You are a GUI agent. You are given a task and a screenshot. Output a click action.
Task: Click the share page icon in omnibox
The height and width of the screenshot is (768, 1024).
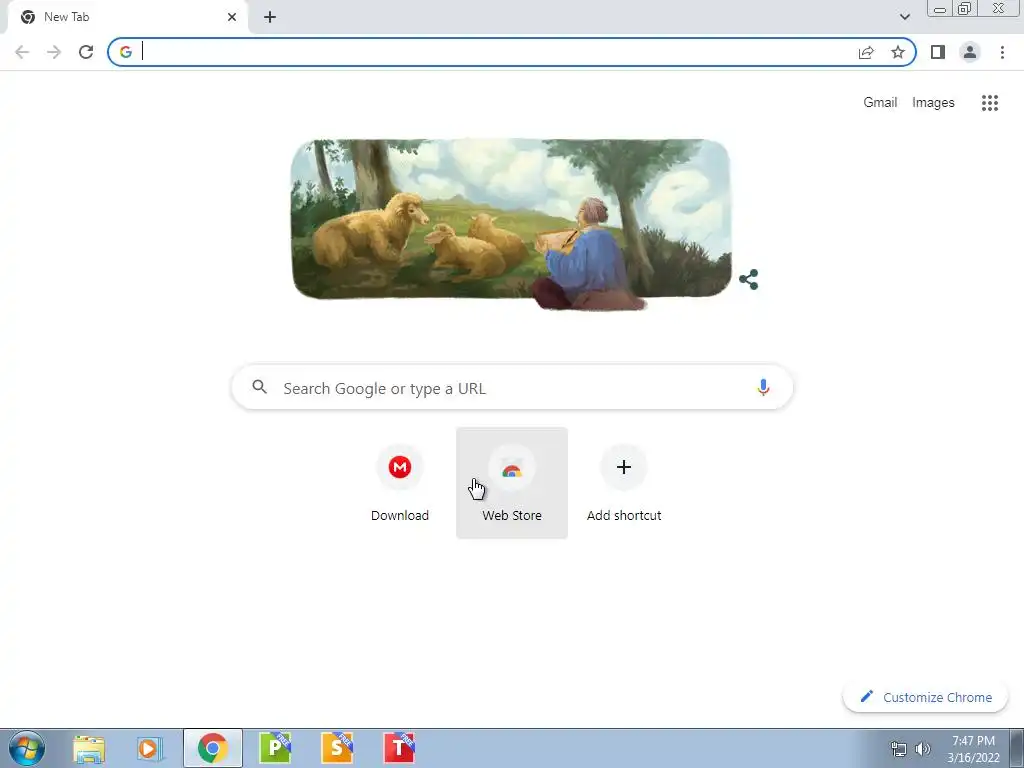tap(866, 52)
